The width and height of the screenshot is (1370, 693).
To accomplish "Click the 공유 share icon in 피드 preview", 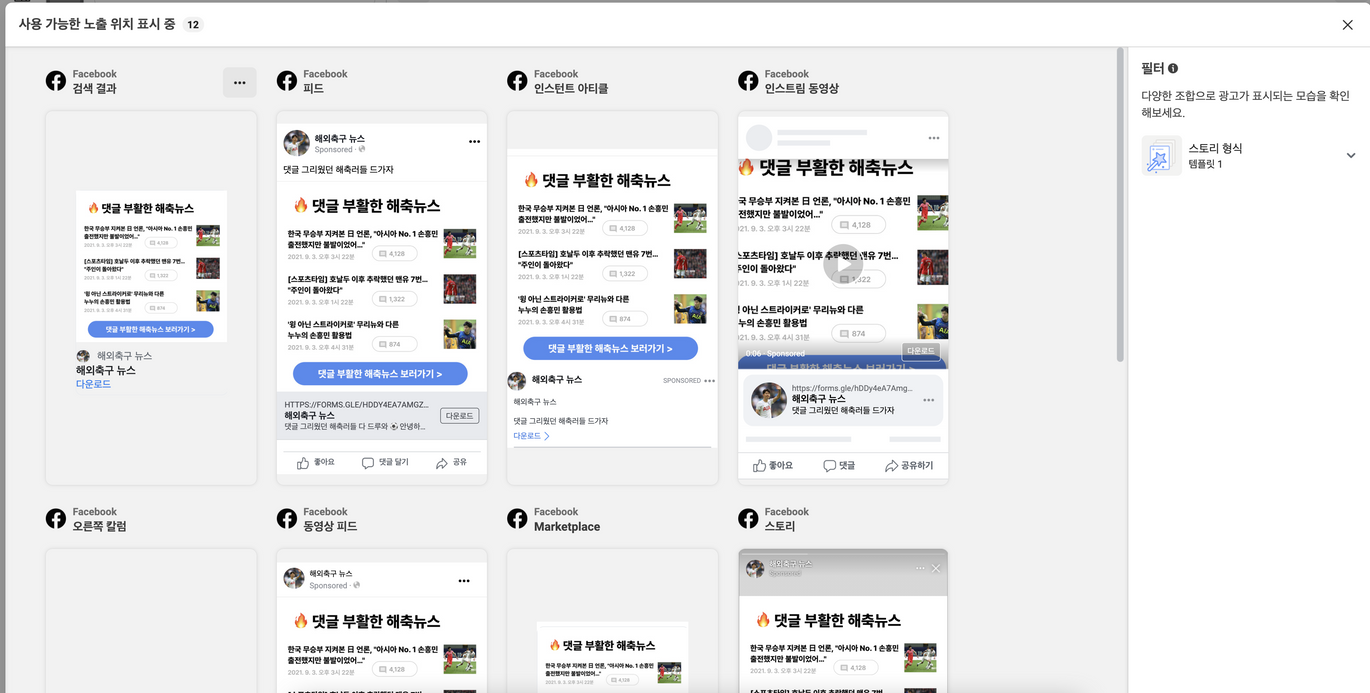I will click(442, 463).
